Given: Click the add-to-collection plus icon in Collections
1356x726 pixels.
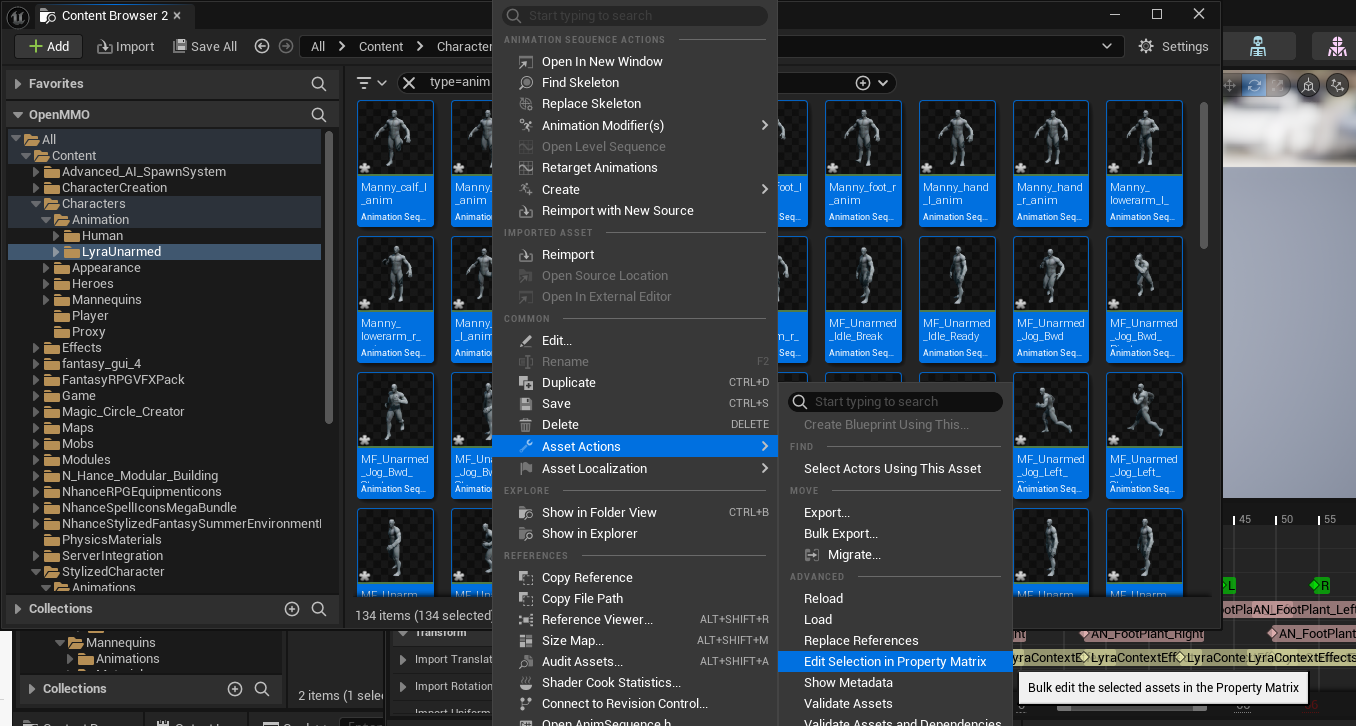Looking at the screenshot, I should [x=292, y=608].
